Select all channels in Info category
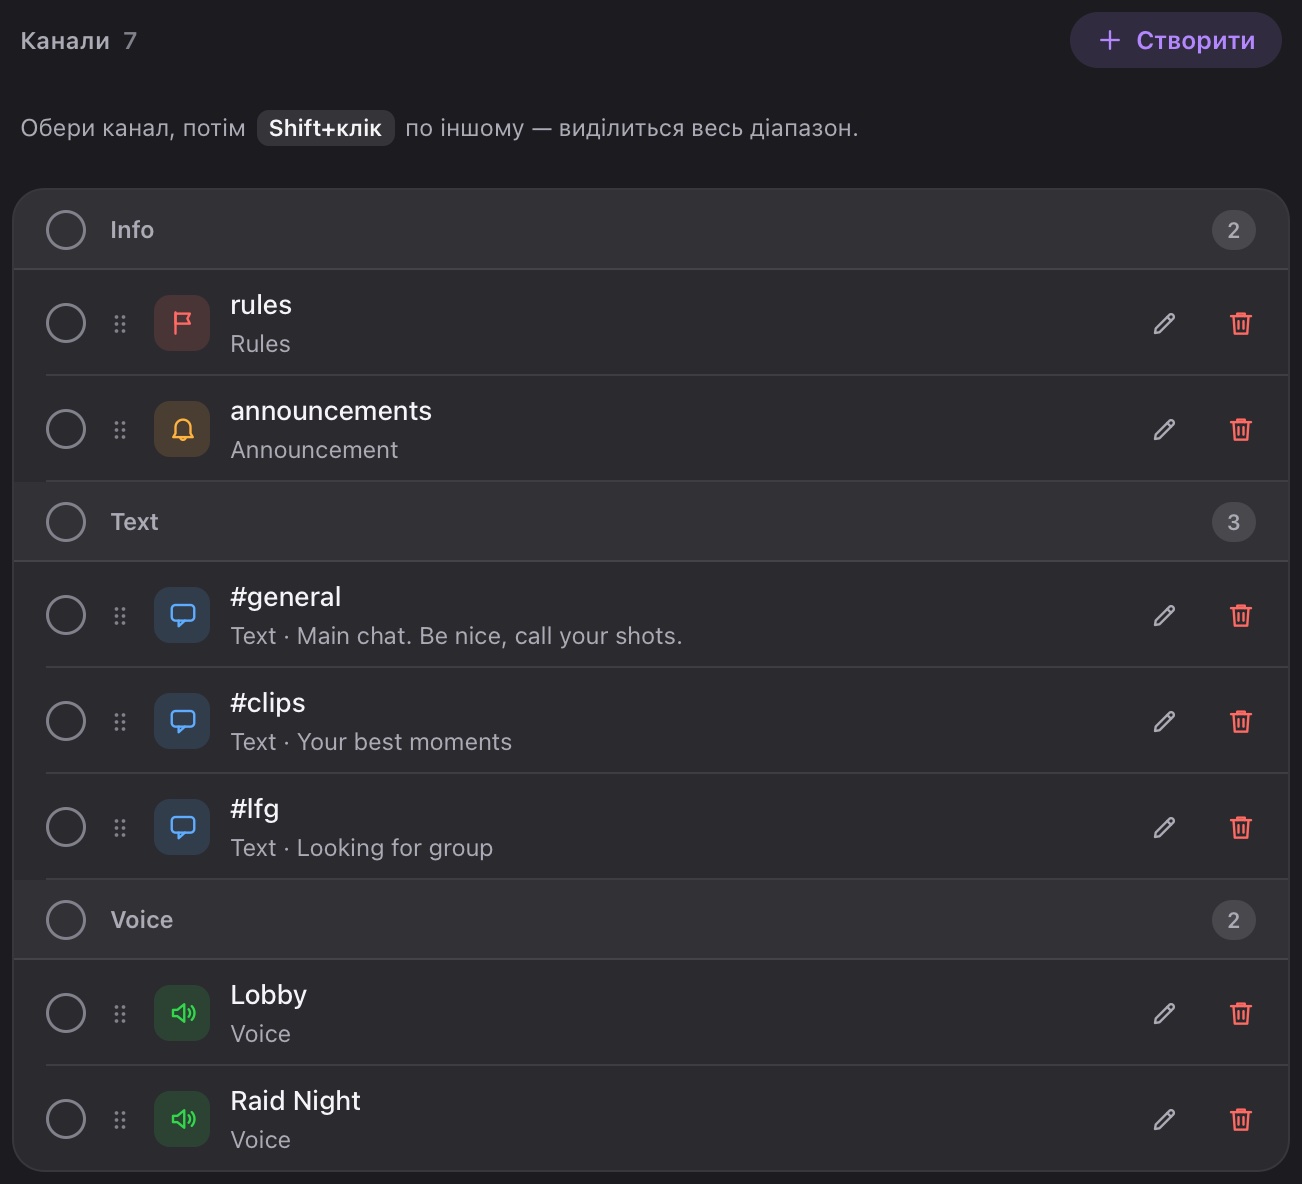Screen dimensions: 1302x1184 [66, 230]
